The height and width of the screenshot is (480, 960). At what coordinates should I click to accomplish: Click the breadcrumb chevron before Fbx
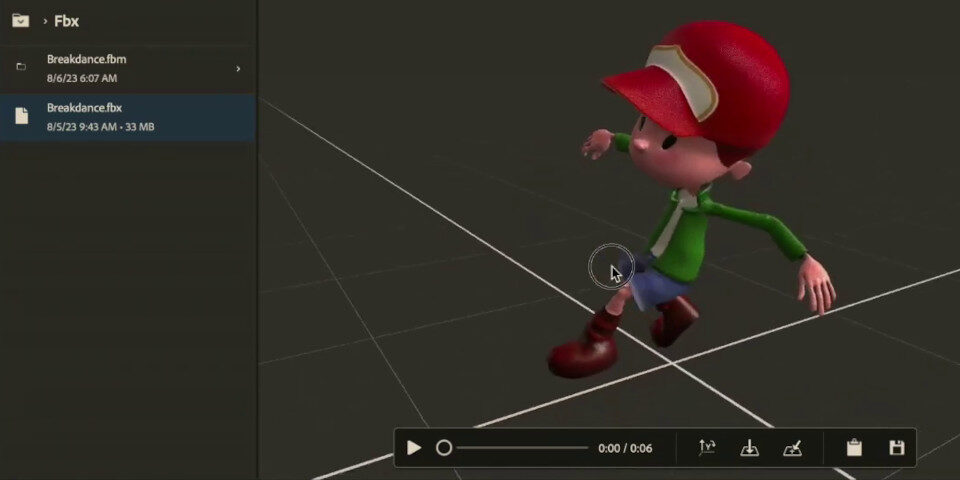tap(45, 21)
